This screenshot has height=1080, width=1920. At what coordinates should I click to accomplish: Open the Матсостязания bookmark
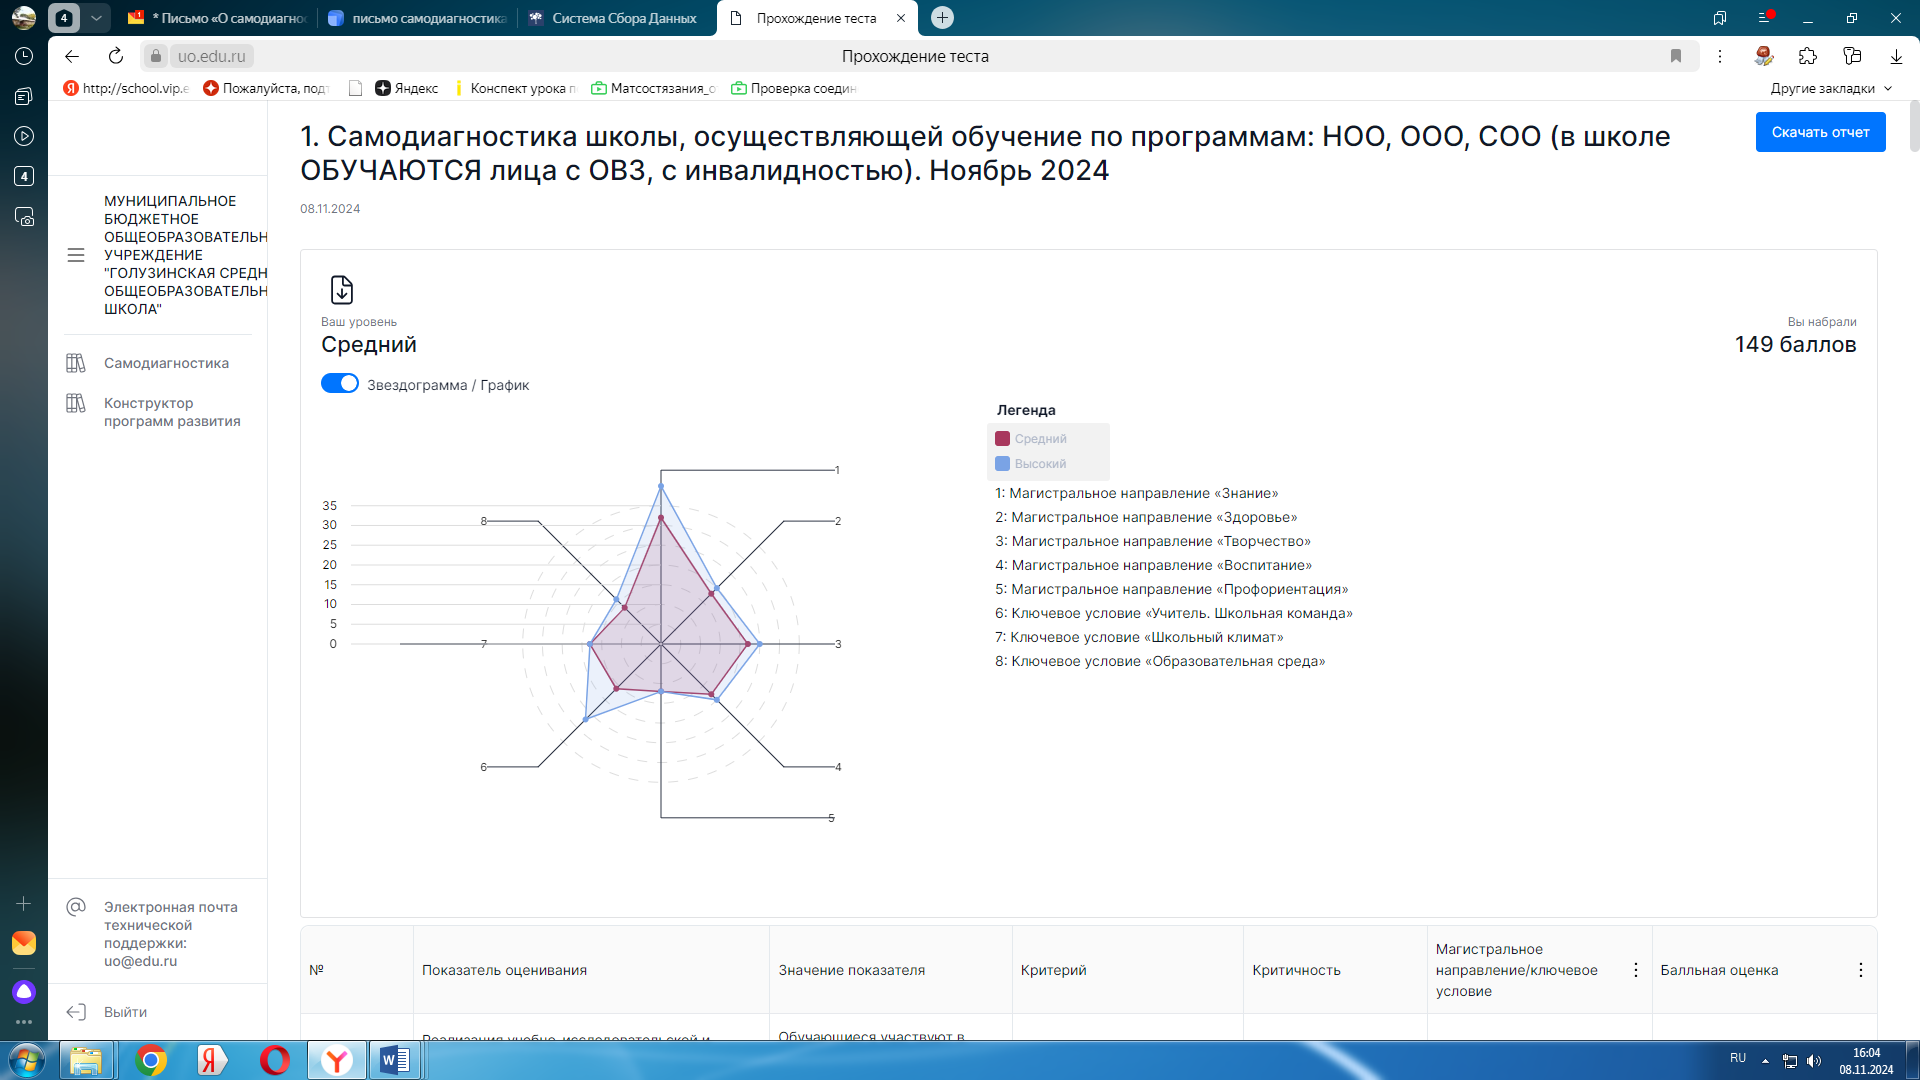(654, 88)
